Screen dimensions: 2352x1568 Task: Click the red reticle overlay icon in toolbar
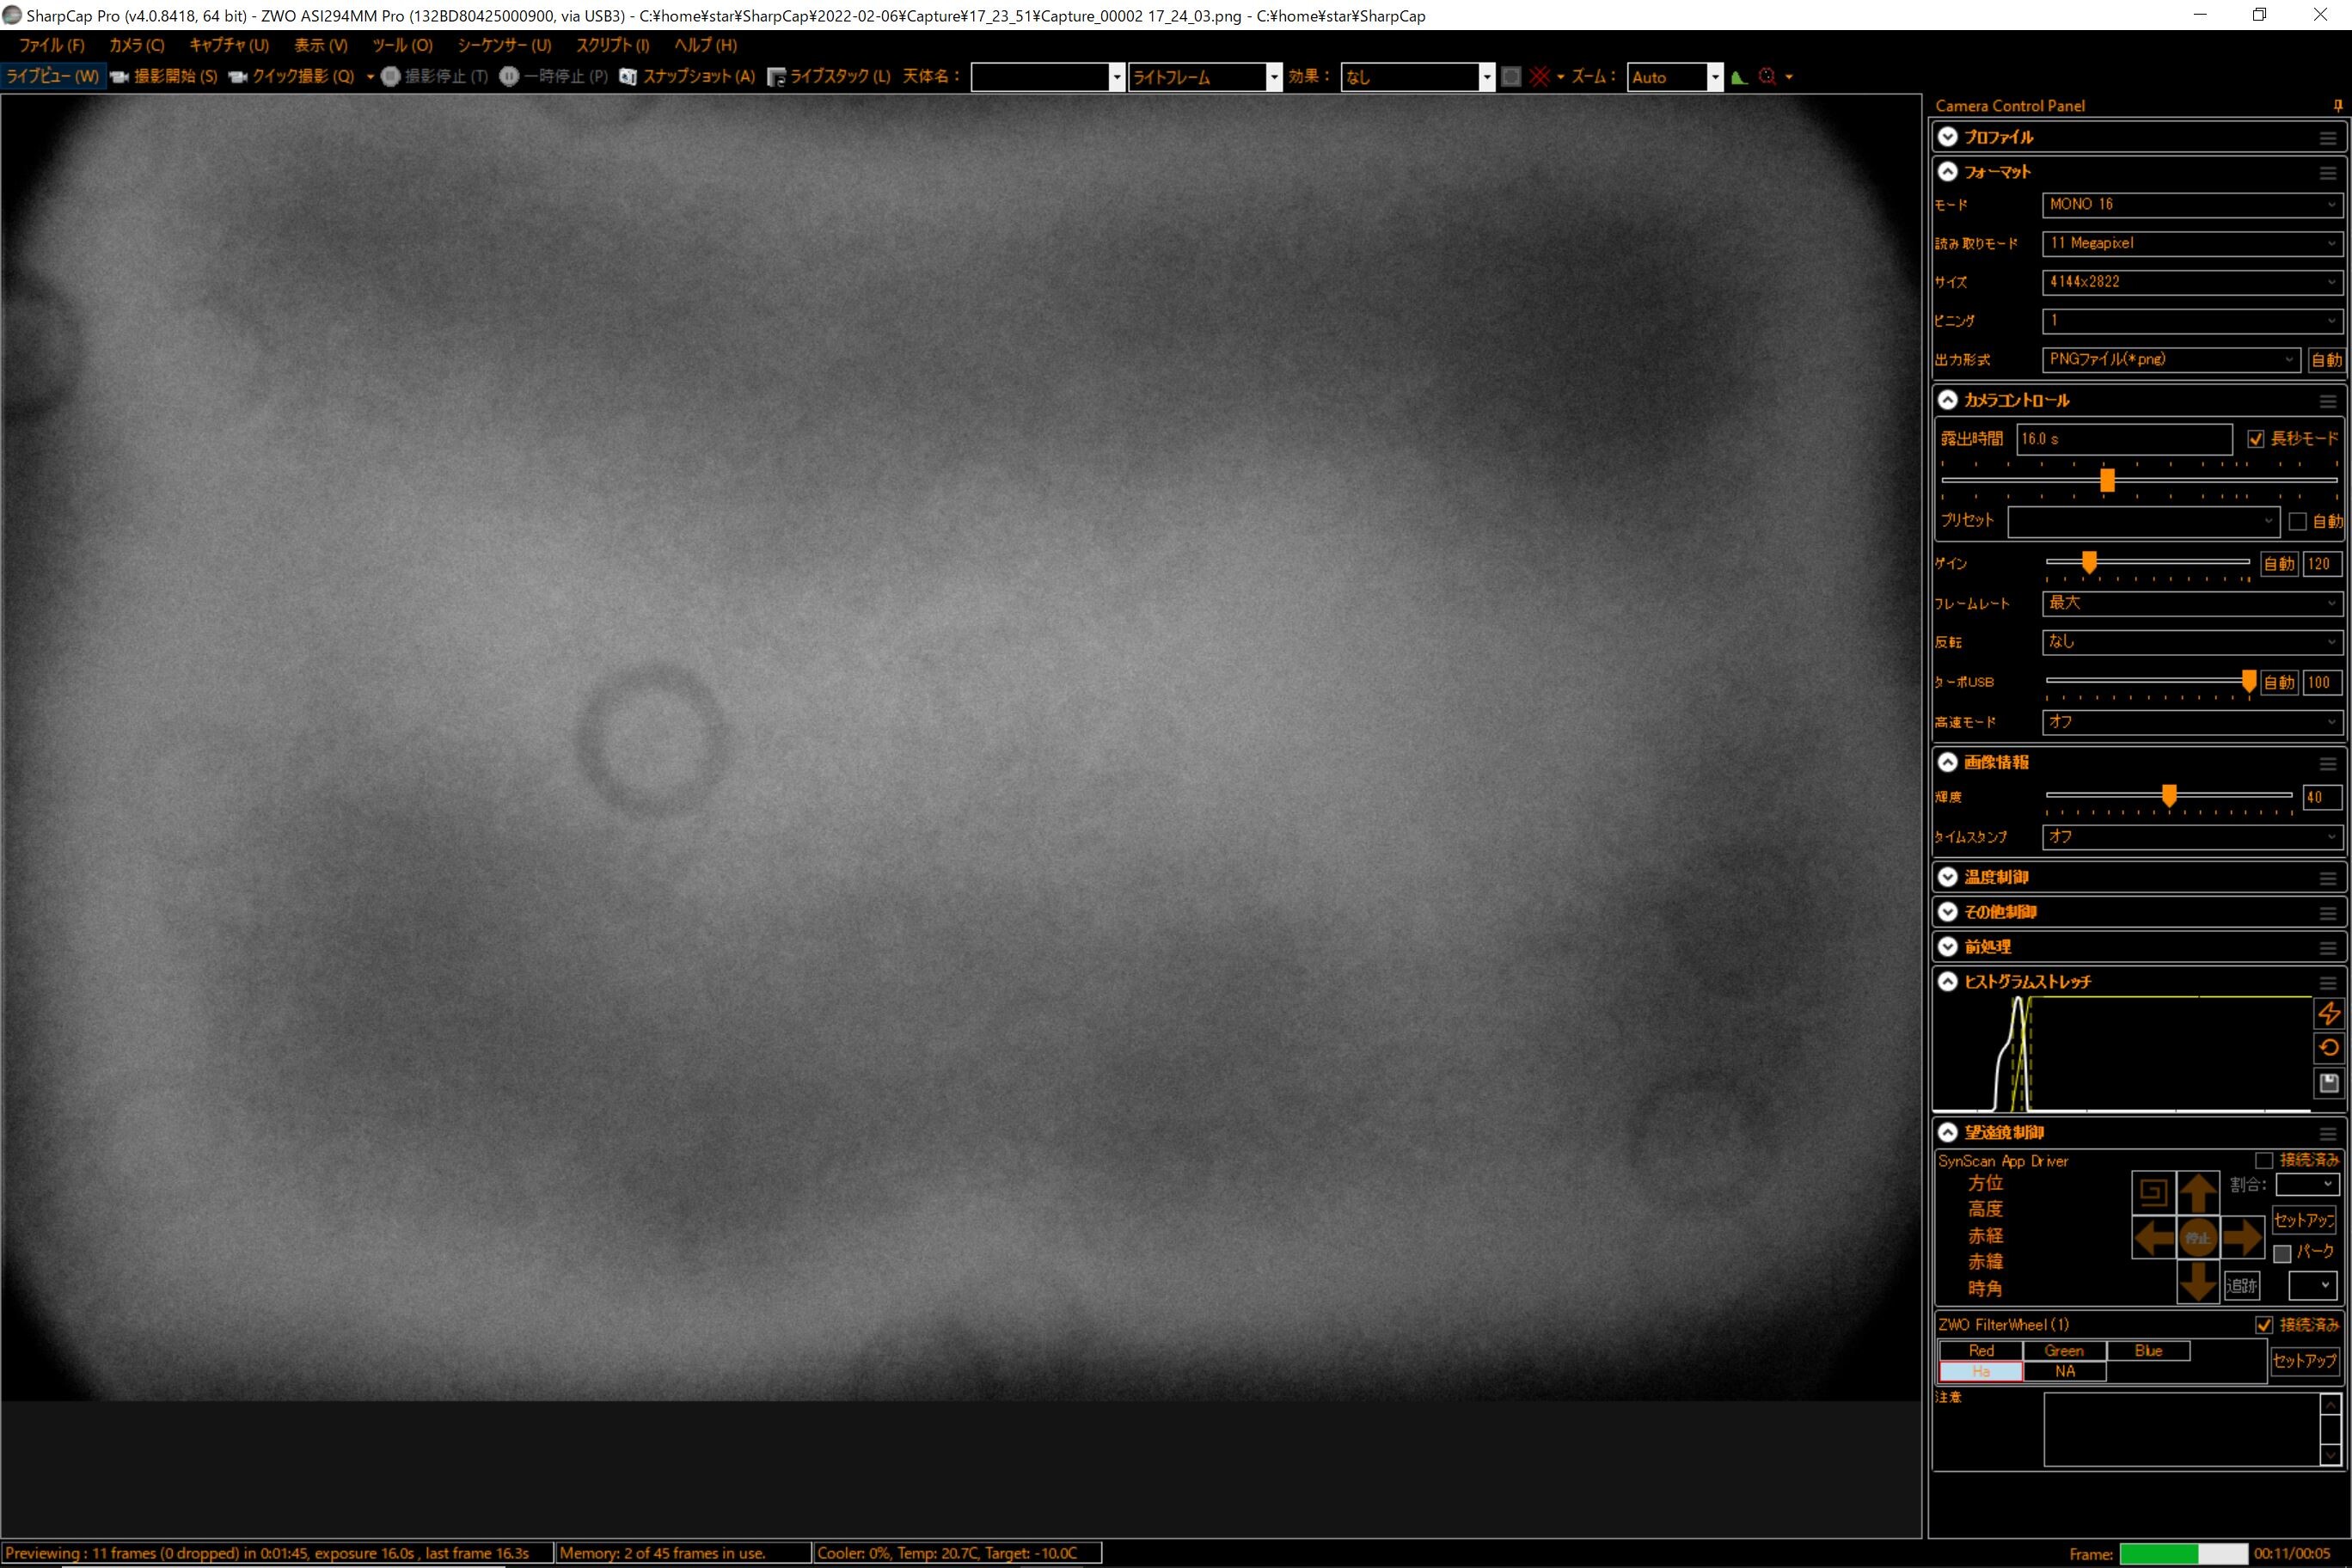[x=1540, y=77]
